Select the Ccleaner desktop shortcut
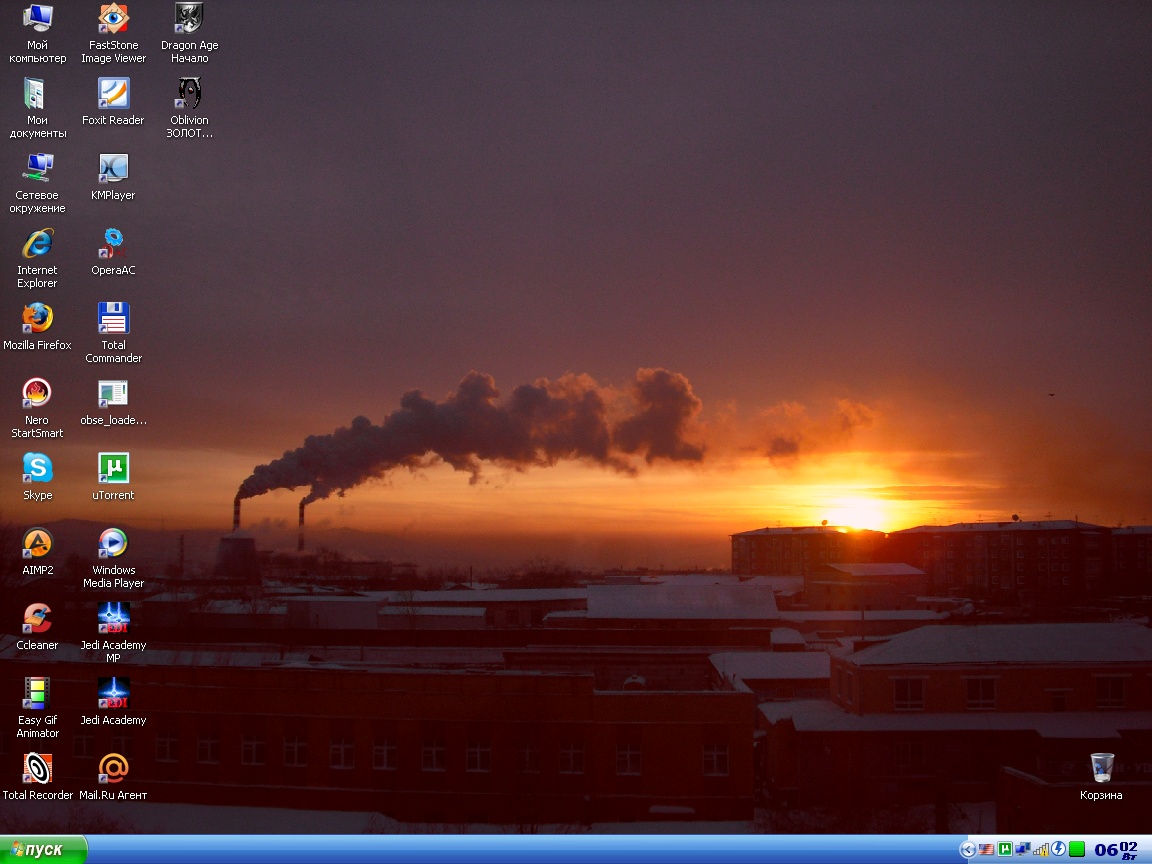The width and height of the screenshot is (1152, 864). (37, 619)
